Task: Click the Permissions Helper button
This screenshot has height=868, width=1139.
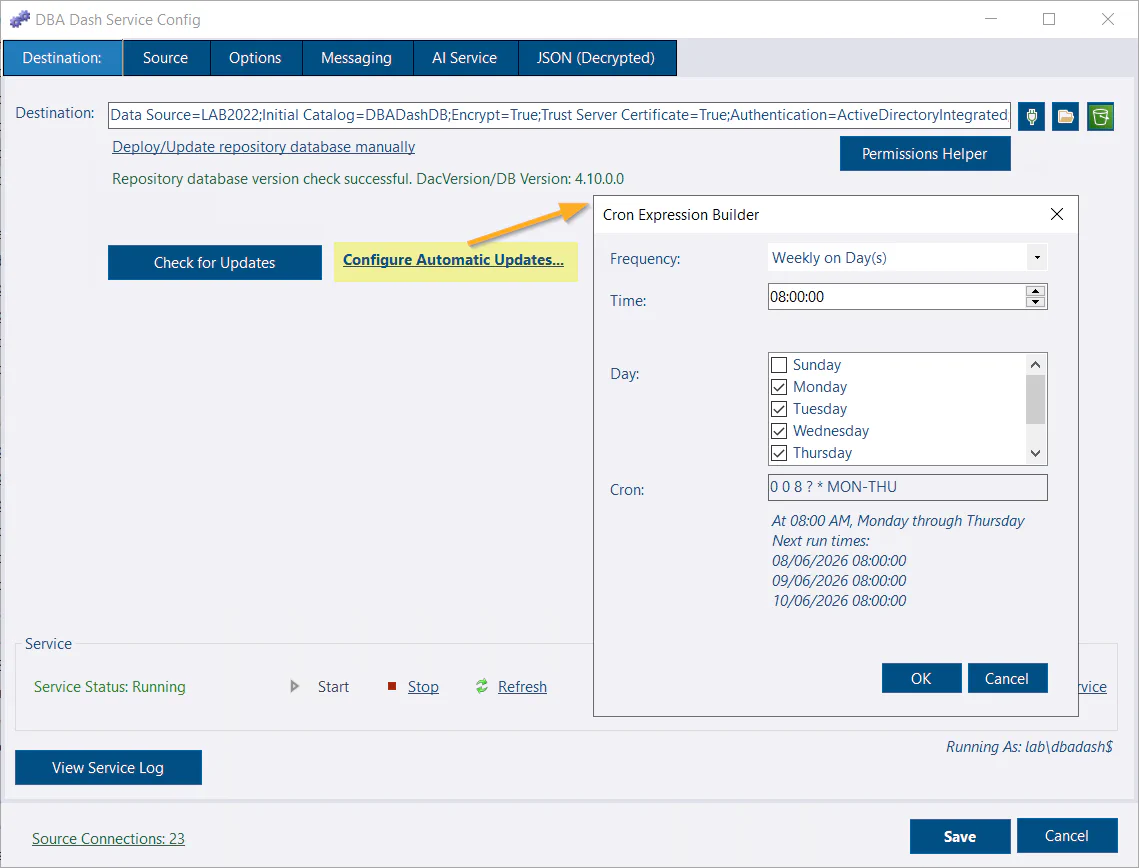Action: 925,154
